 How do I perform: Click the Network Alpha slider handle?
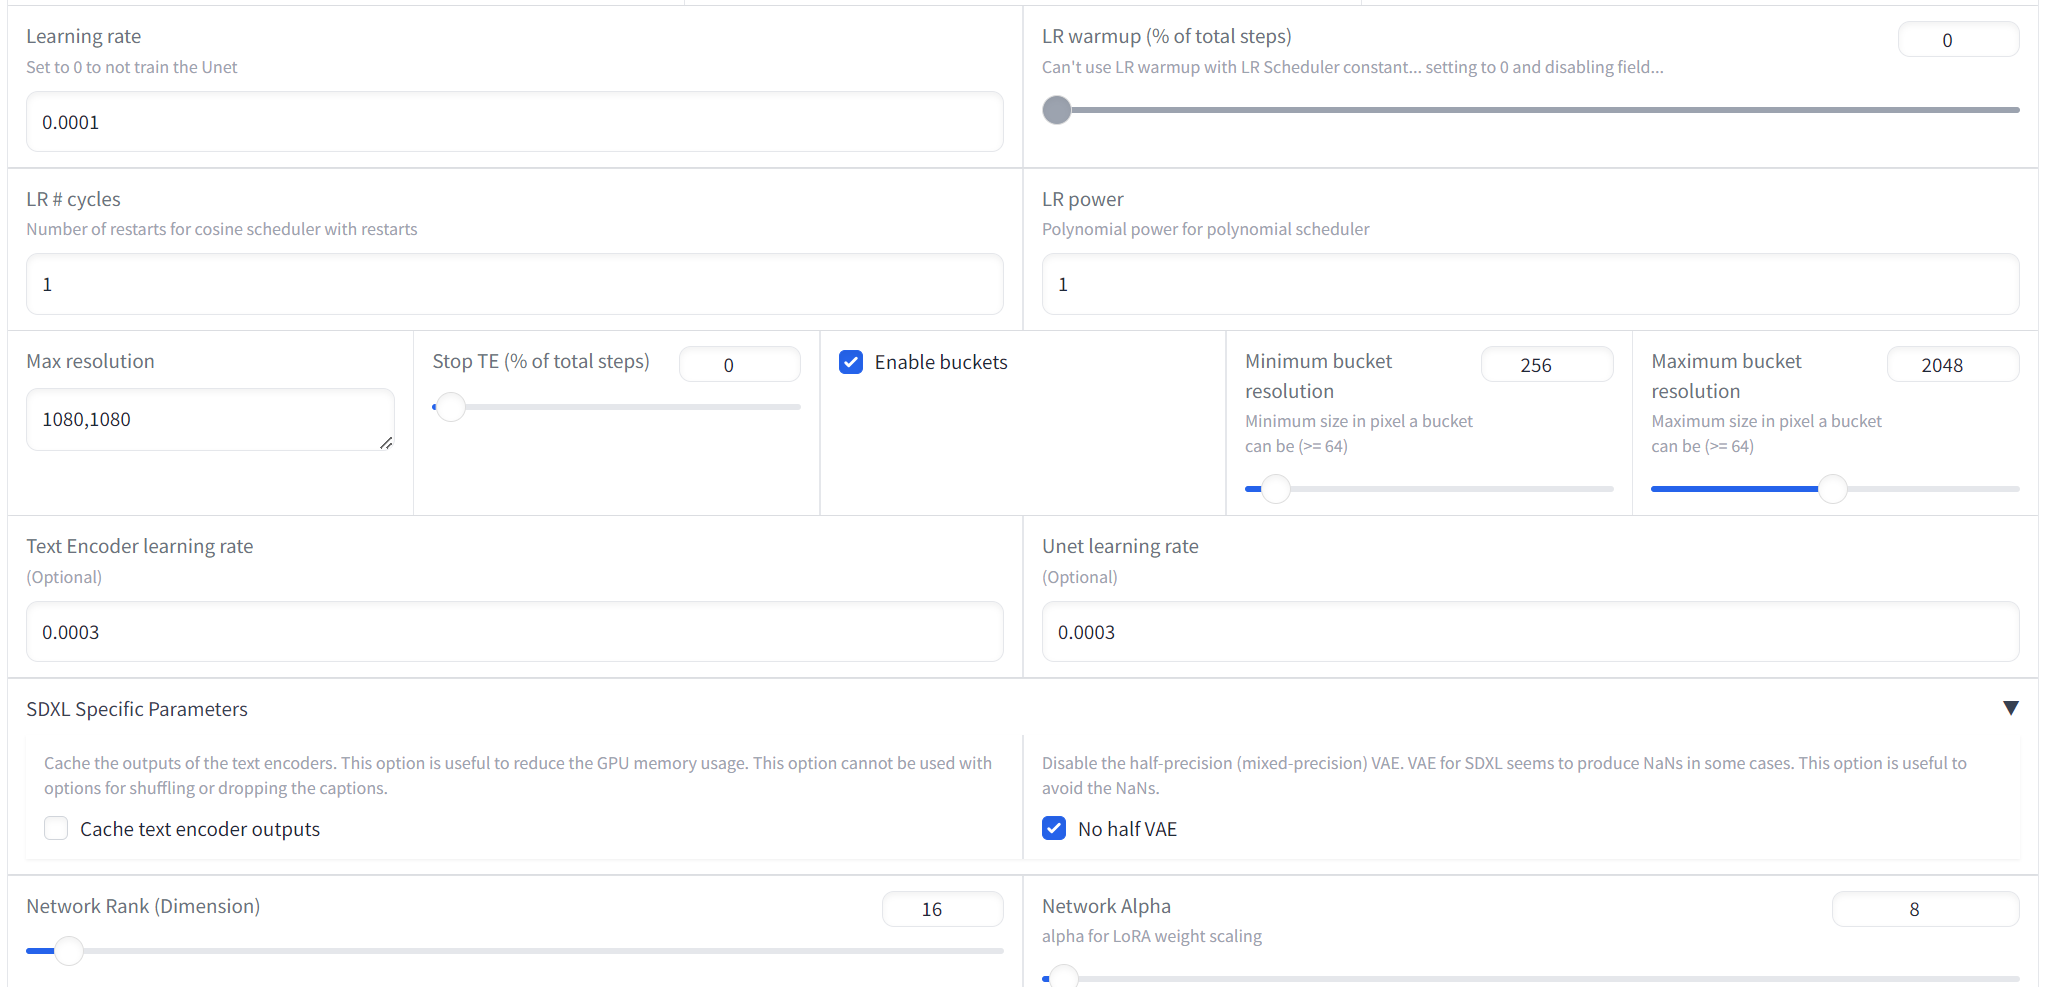pos(1064,977)
